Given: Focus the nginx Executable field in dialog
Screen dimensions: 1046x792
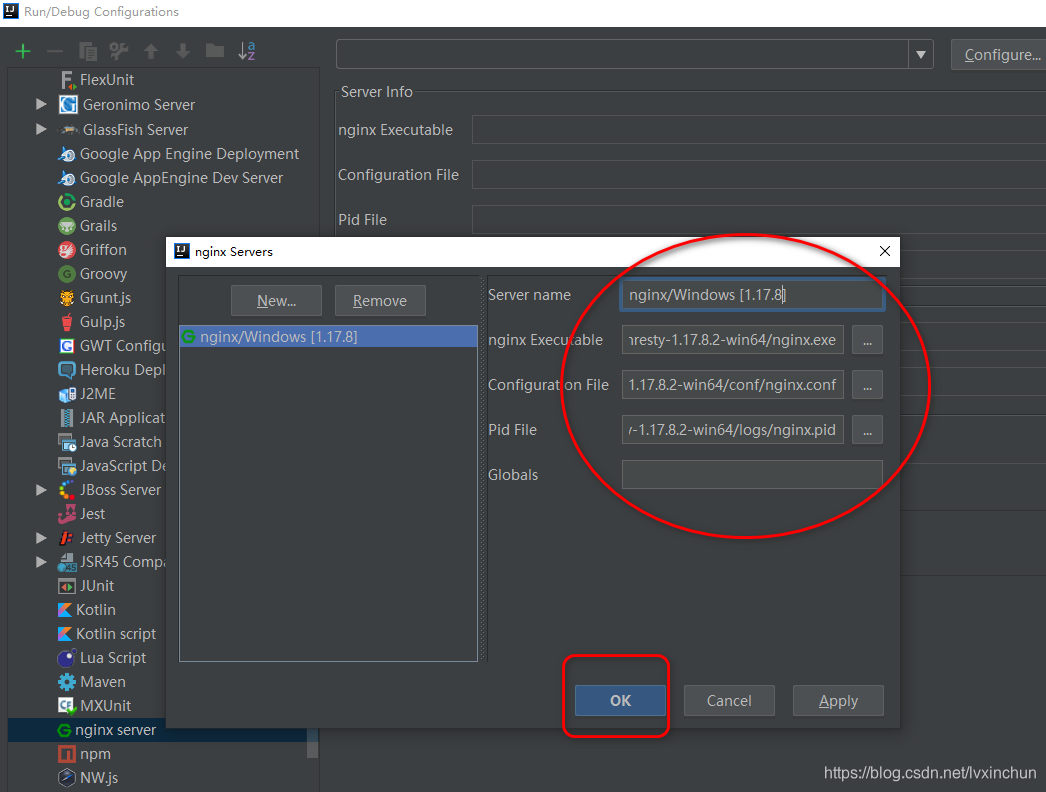Looking at the screenshot, I should (x=732, y=340).
